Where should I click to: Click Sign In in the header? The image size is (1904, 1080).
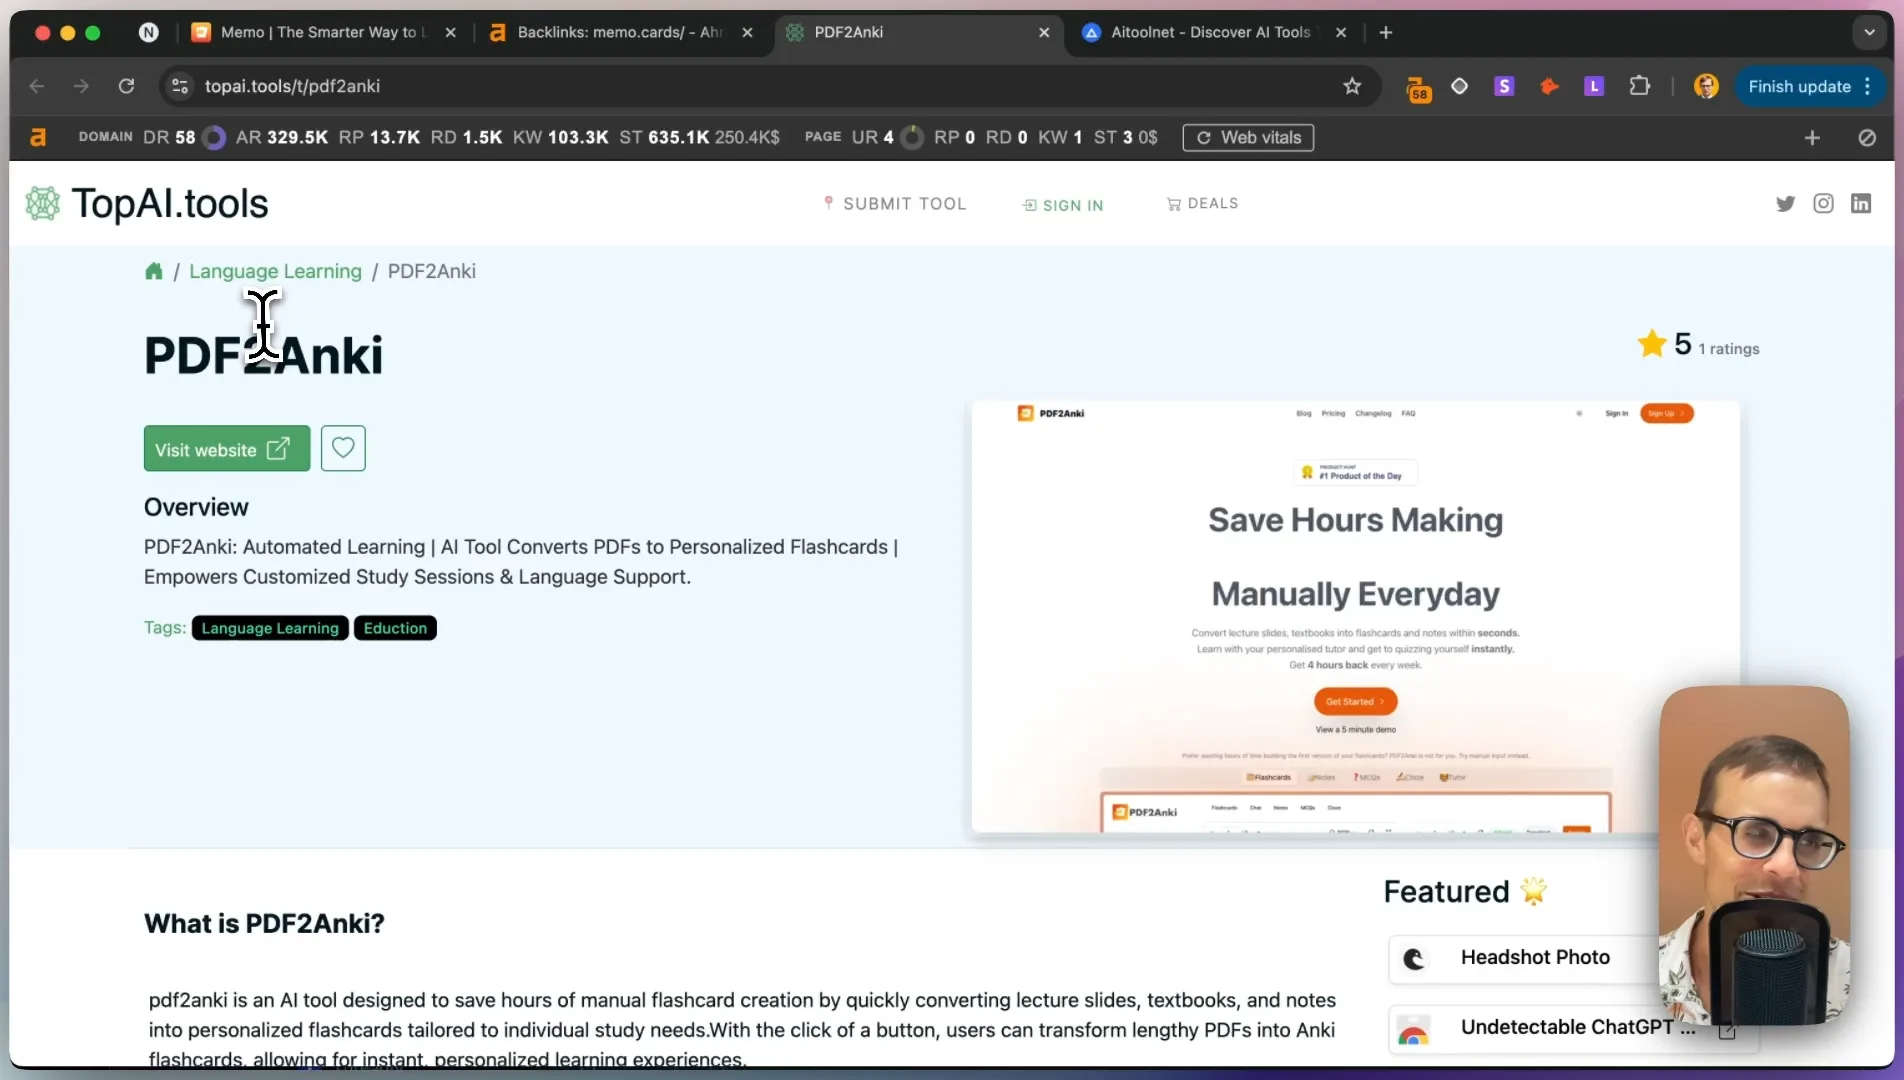[x=1062, y=205]
